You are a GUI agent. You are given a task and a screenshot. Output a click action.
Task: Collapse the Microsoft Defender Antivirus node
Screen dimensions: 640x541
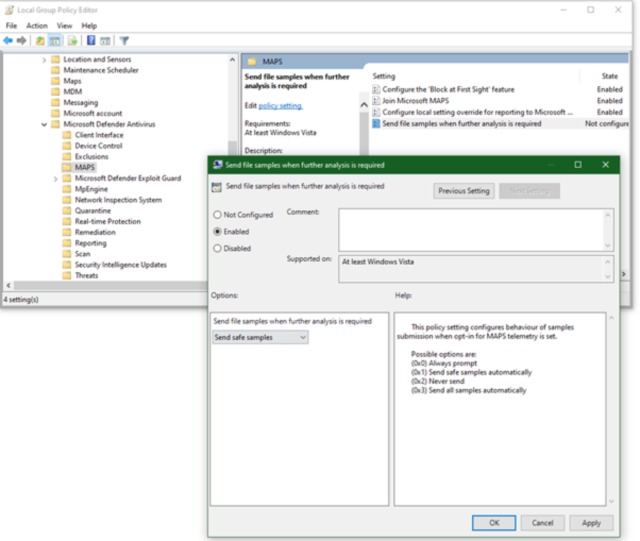(x=44, y=125)
